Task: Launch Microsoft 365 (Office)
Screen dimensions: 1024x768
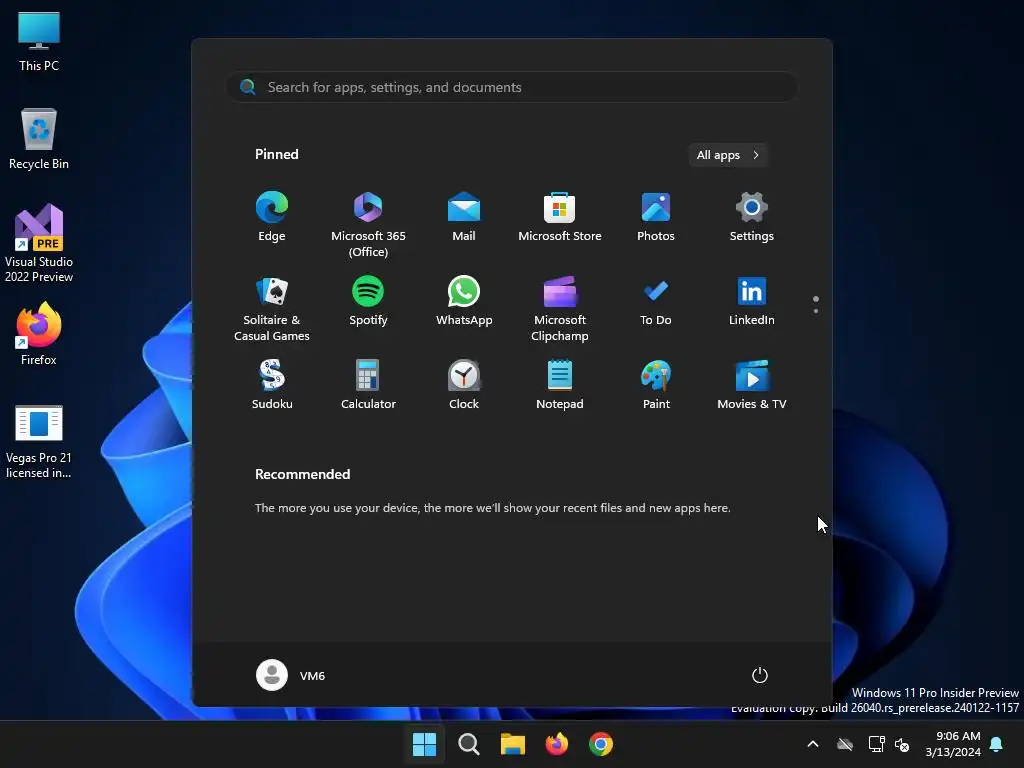Action: click(368, 224)
